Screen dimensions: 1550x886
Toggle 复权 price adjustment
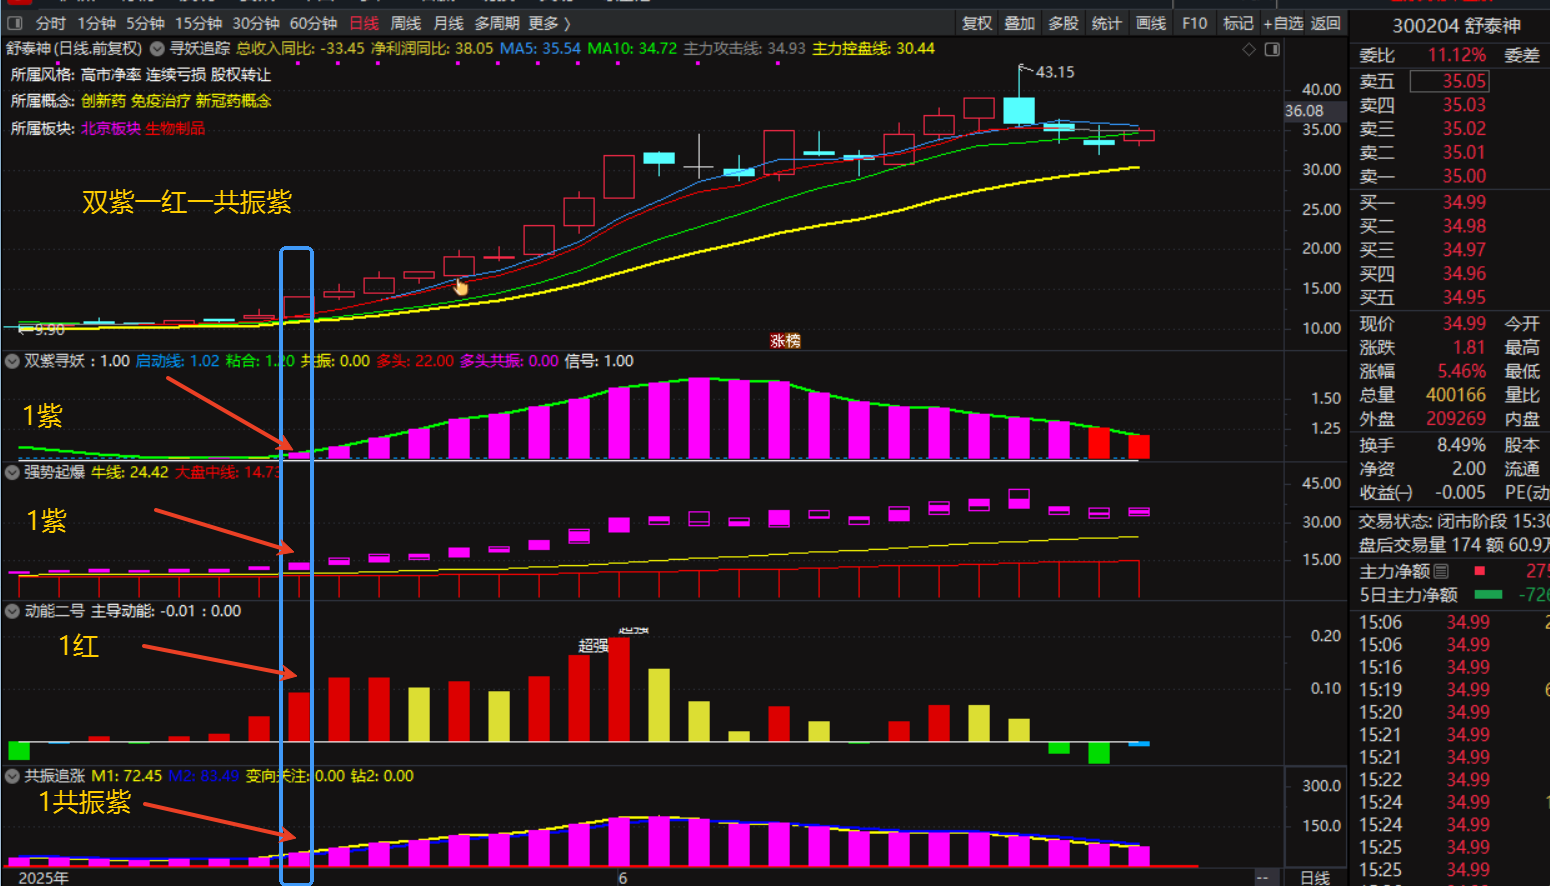click(977, 23)
